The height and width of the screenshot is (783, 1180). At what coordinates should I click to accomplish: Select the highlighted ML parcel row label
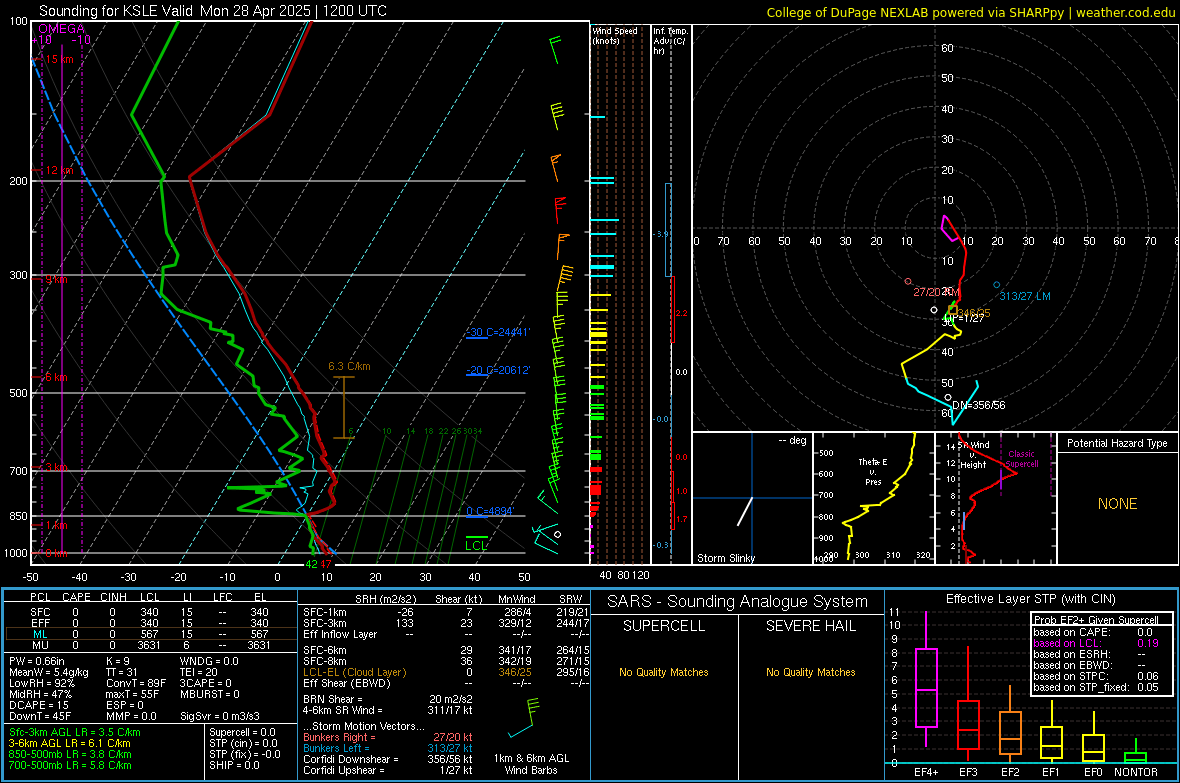[40, 634]
